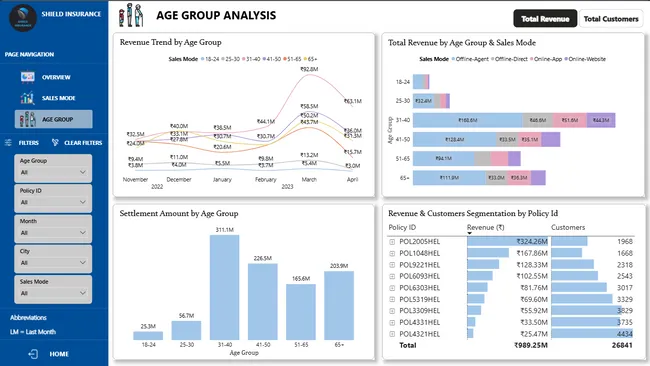650x366 pixels.
Task: Sort table by Customers header
Action: coord(568,227)
